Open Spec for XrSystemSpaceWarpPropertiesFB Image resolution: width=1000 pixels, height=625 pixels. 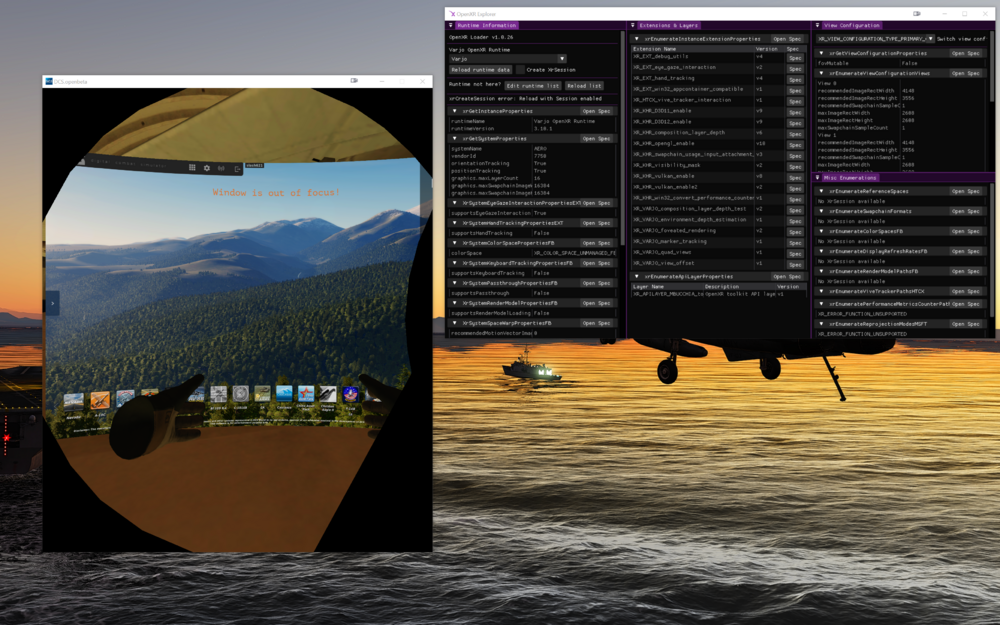click(x=596, y=323)
